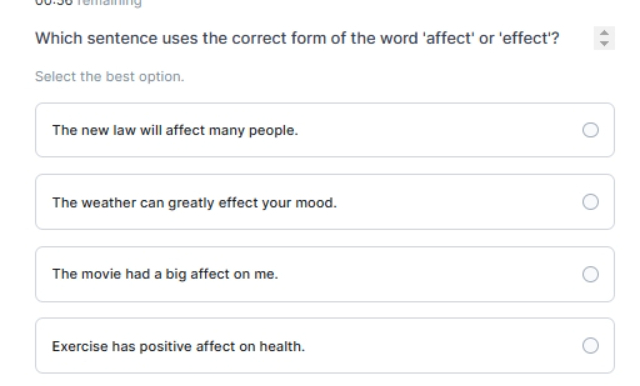Select radio for 'Exercise has positive affect' option
Viewport: 640px width, 386px height.
tap(590, 346)
